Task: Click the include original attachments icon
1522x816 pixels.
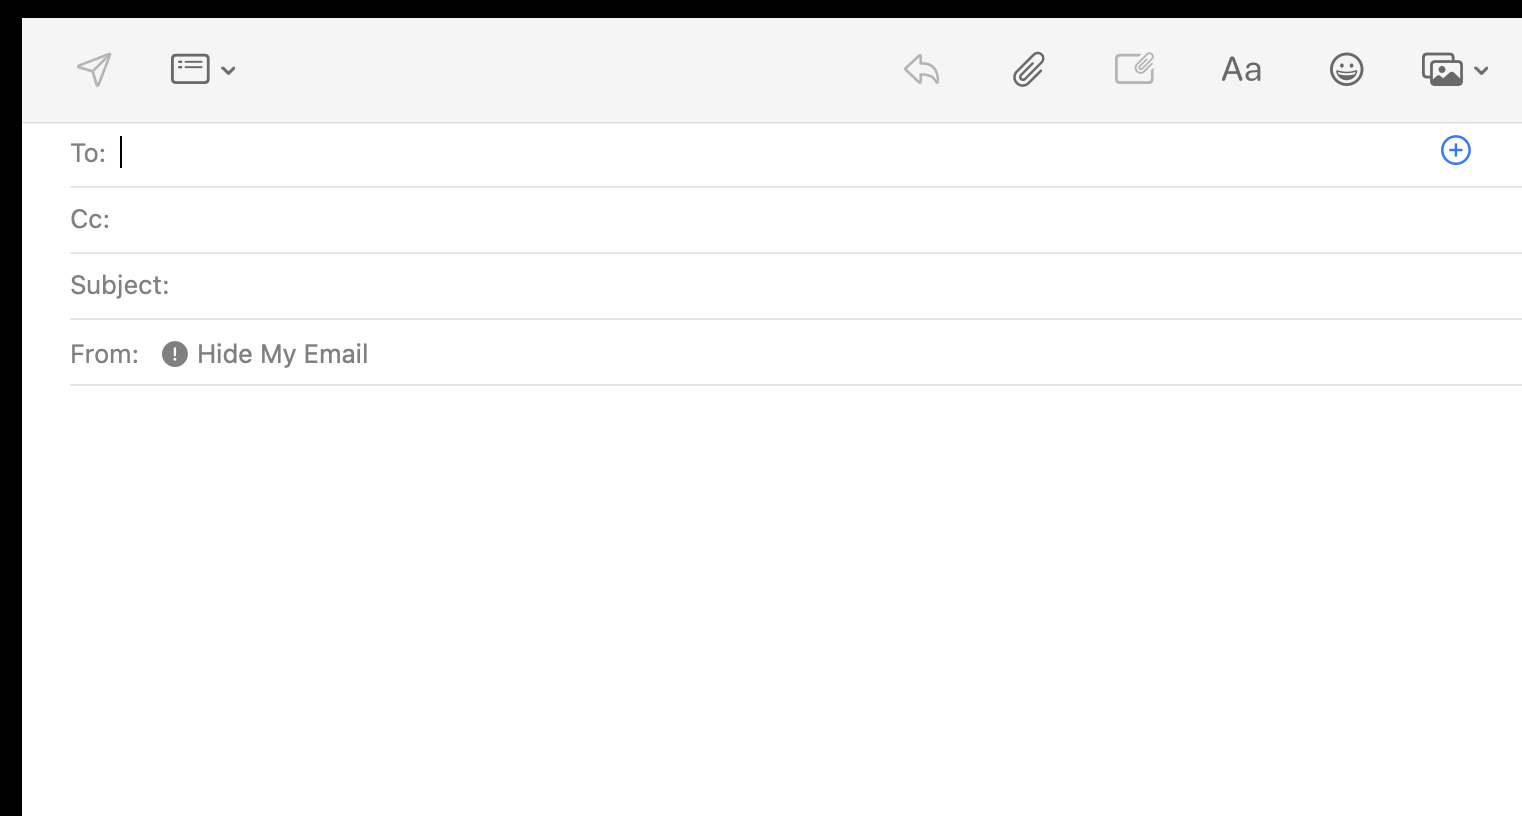Action: [1135, 69]
